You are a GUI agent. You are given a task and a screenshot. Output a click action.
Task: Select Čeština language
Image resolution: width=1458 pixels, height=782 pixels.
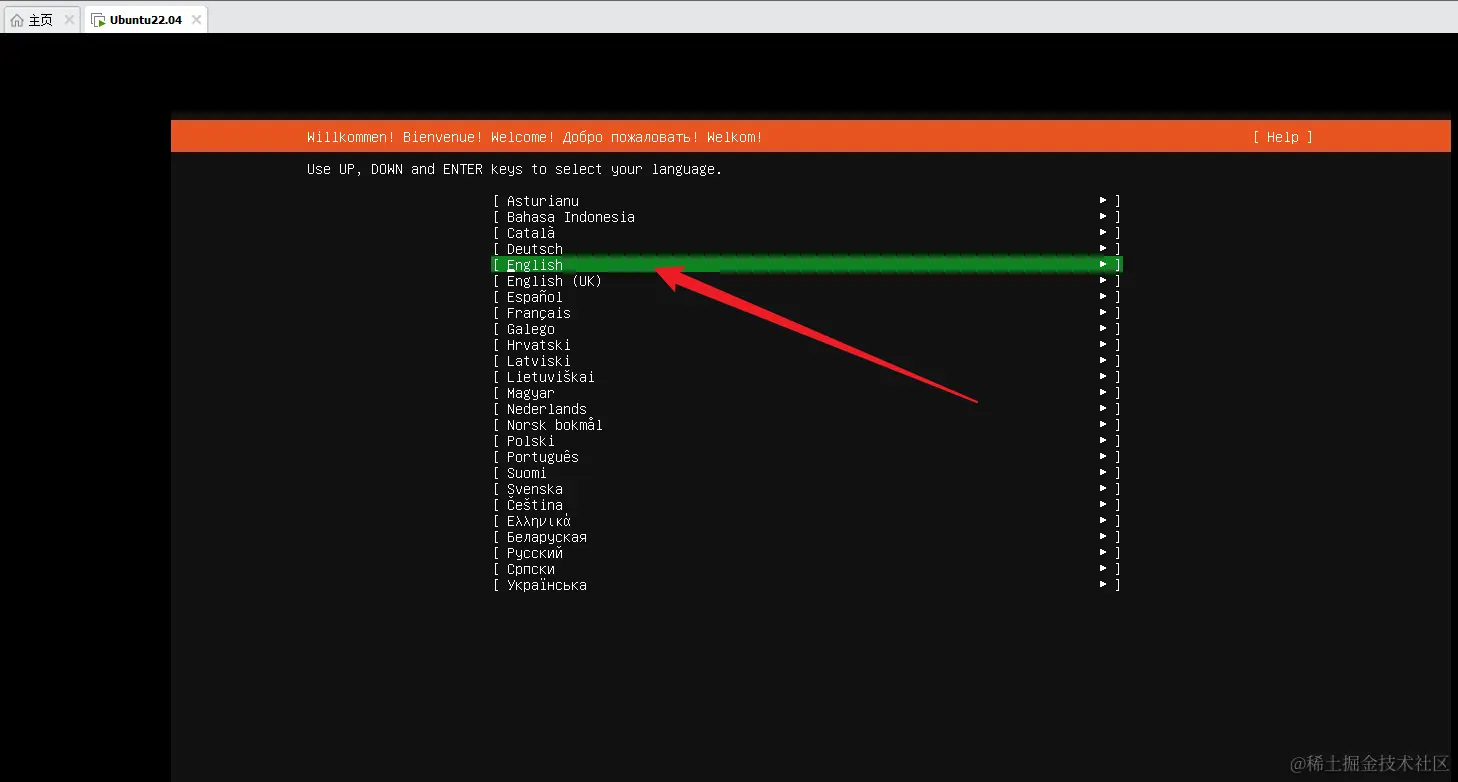point(807,505)
